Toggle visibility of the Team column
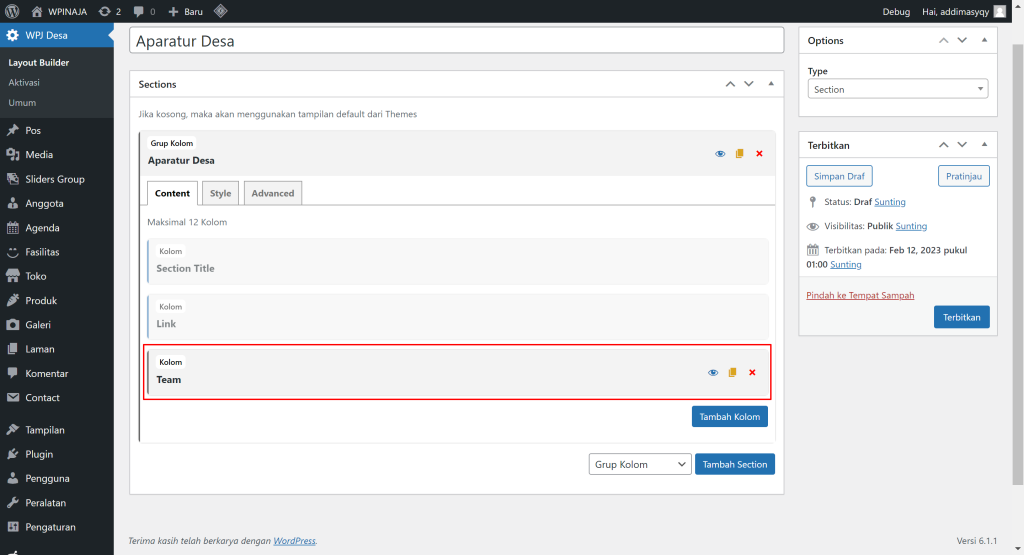 pyautogui.click(x=712, y=372)
